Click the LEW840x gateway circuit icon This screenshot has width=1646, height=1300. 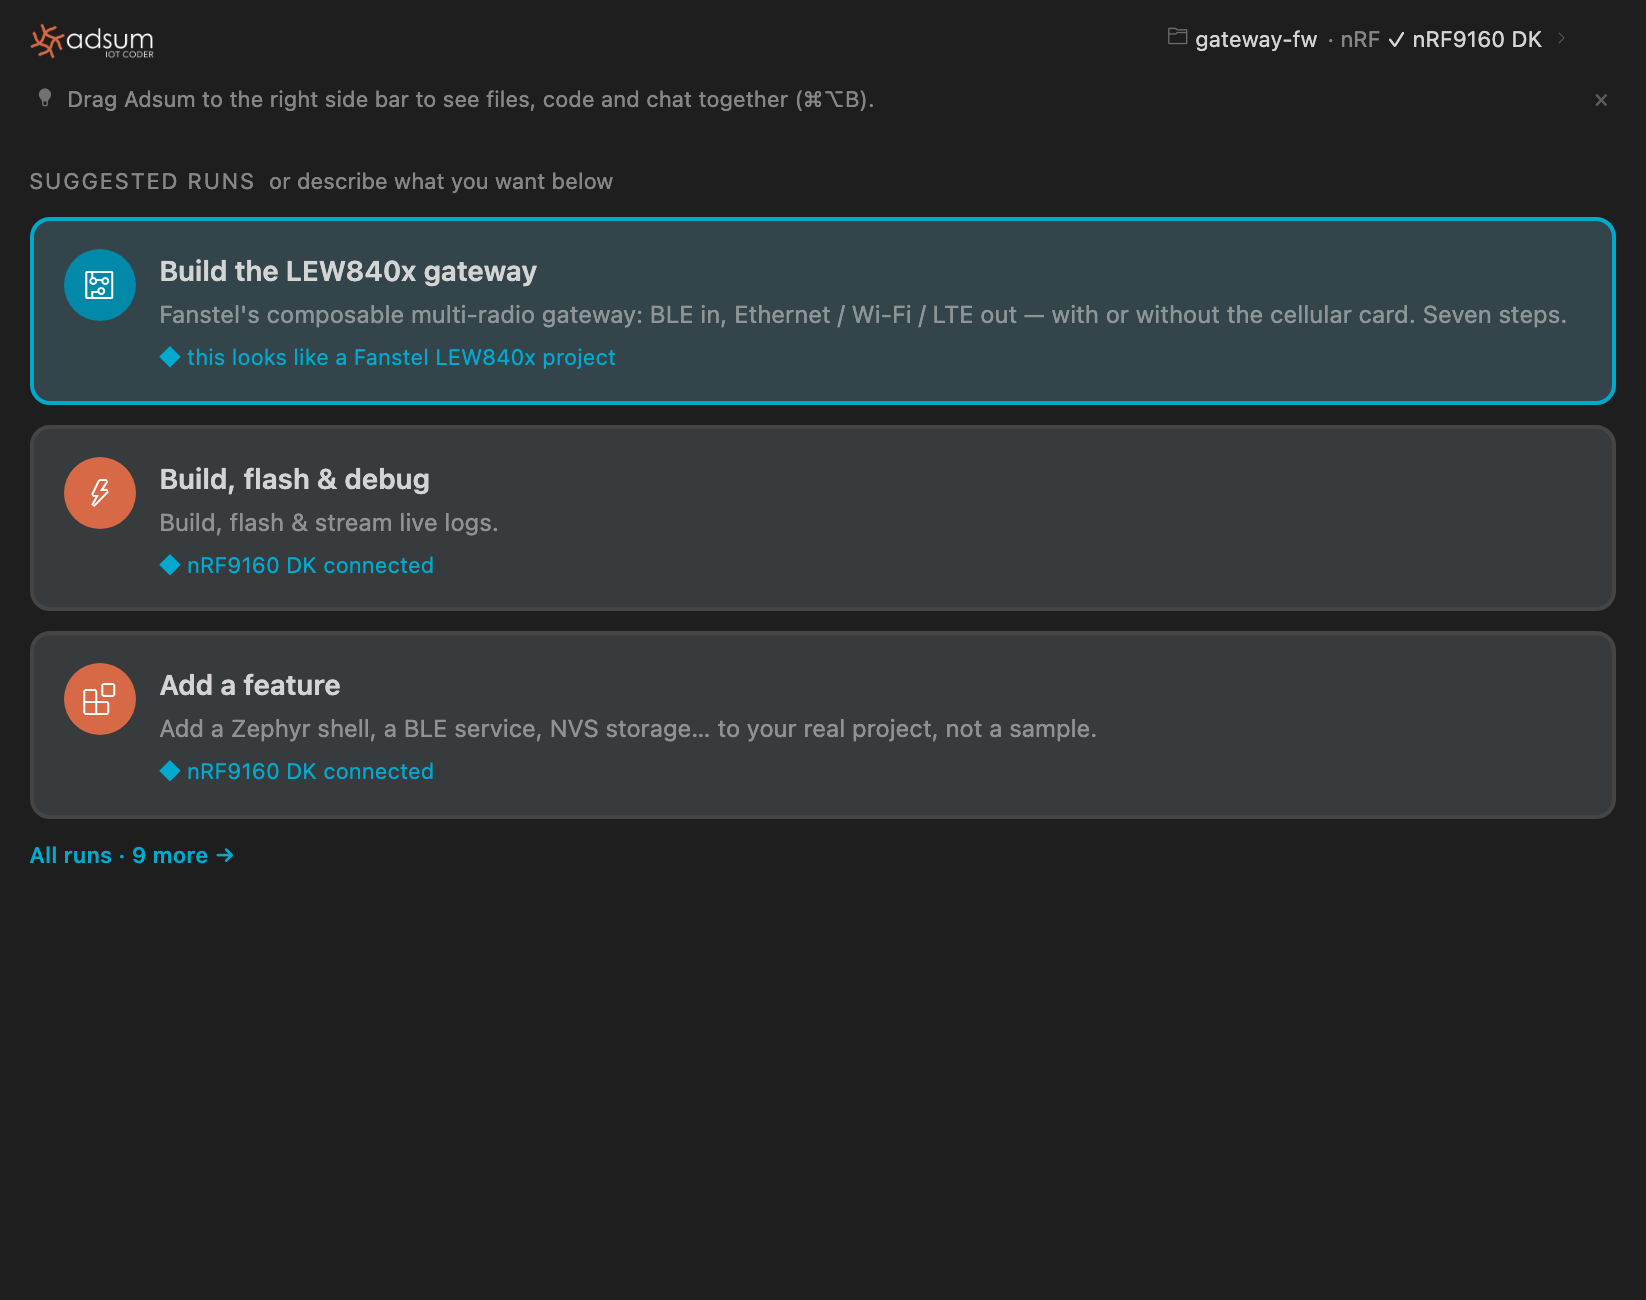click(100, 285)
